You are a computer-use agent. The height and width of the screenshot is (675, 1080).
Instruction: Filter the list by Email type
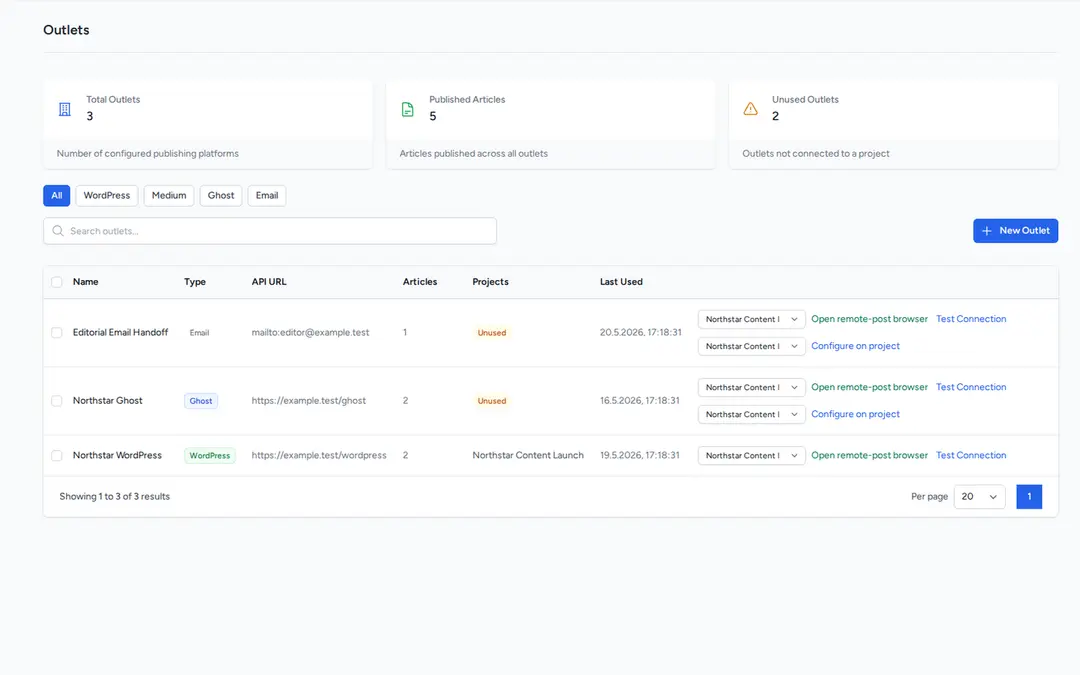(267, 196)
